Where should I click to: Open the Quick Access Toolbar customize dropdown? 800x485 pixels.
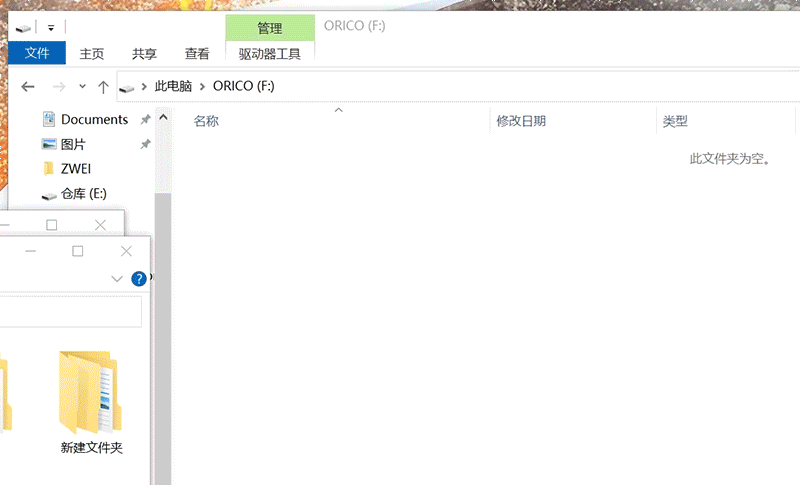(51, 28)
